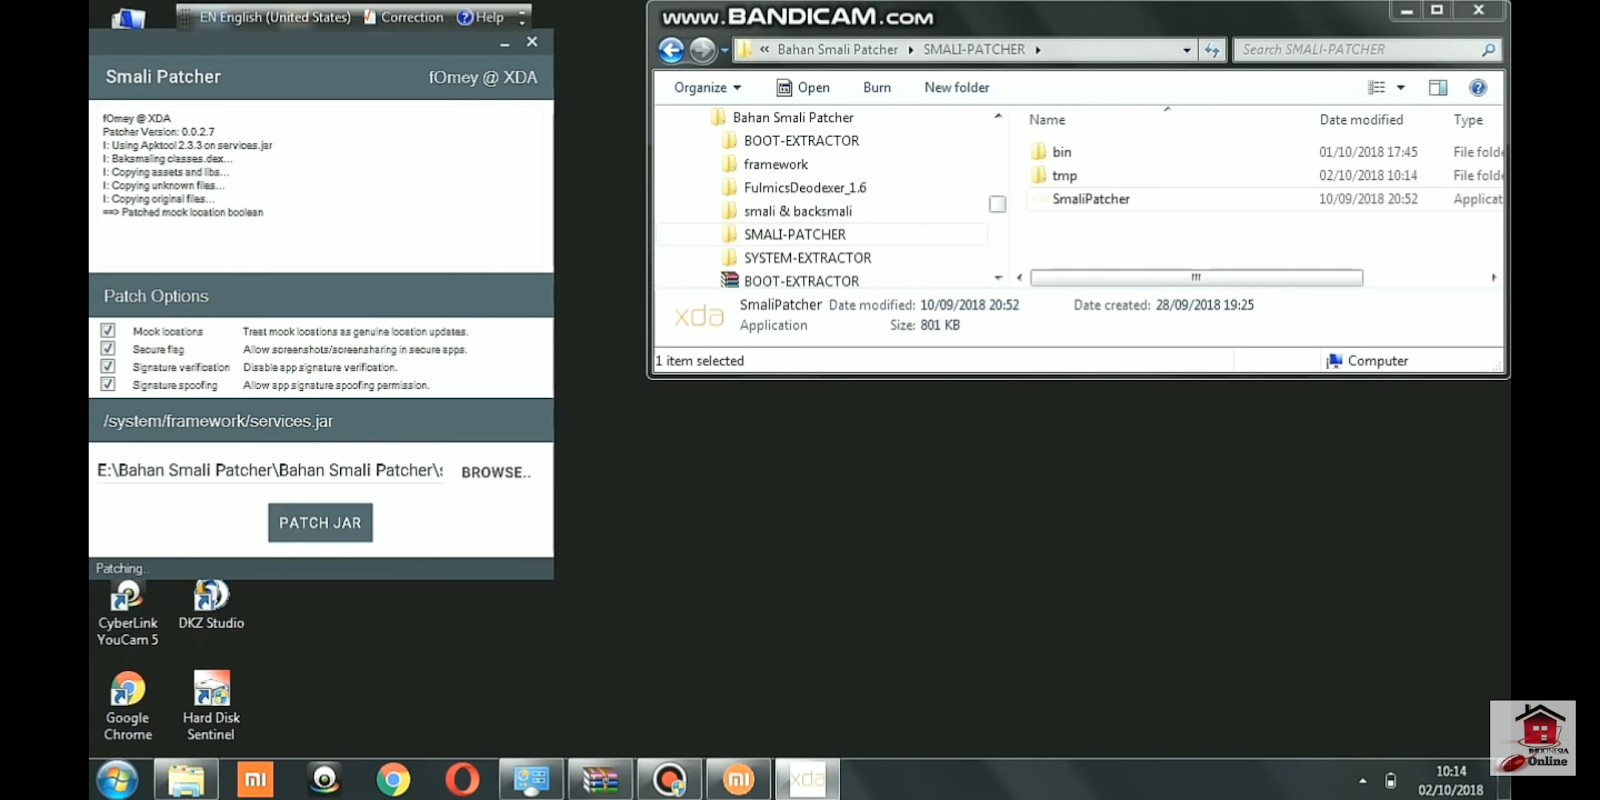The image size is (1600, 800).
Task: Click the Computer icon in the status bar
Action: click(1334, 361)
